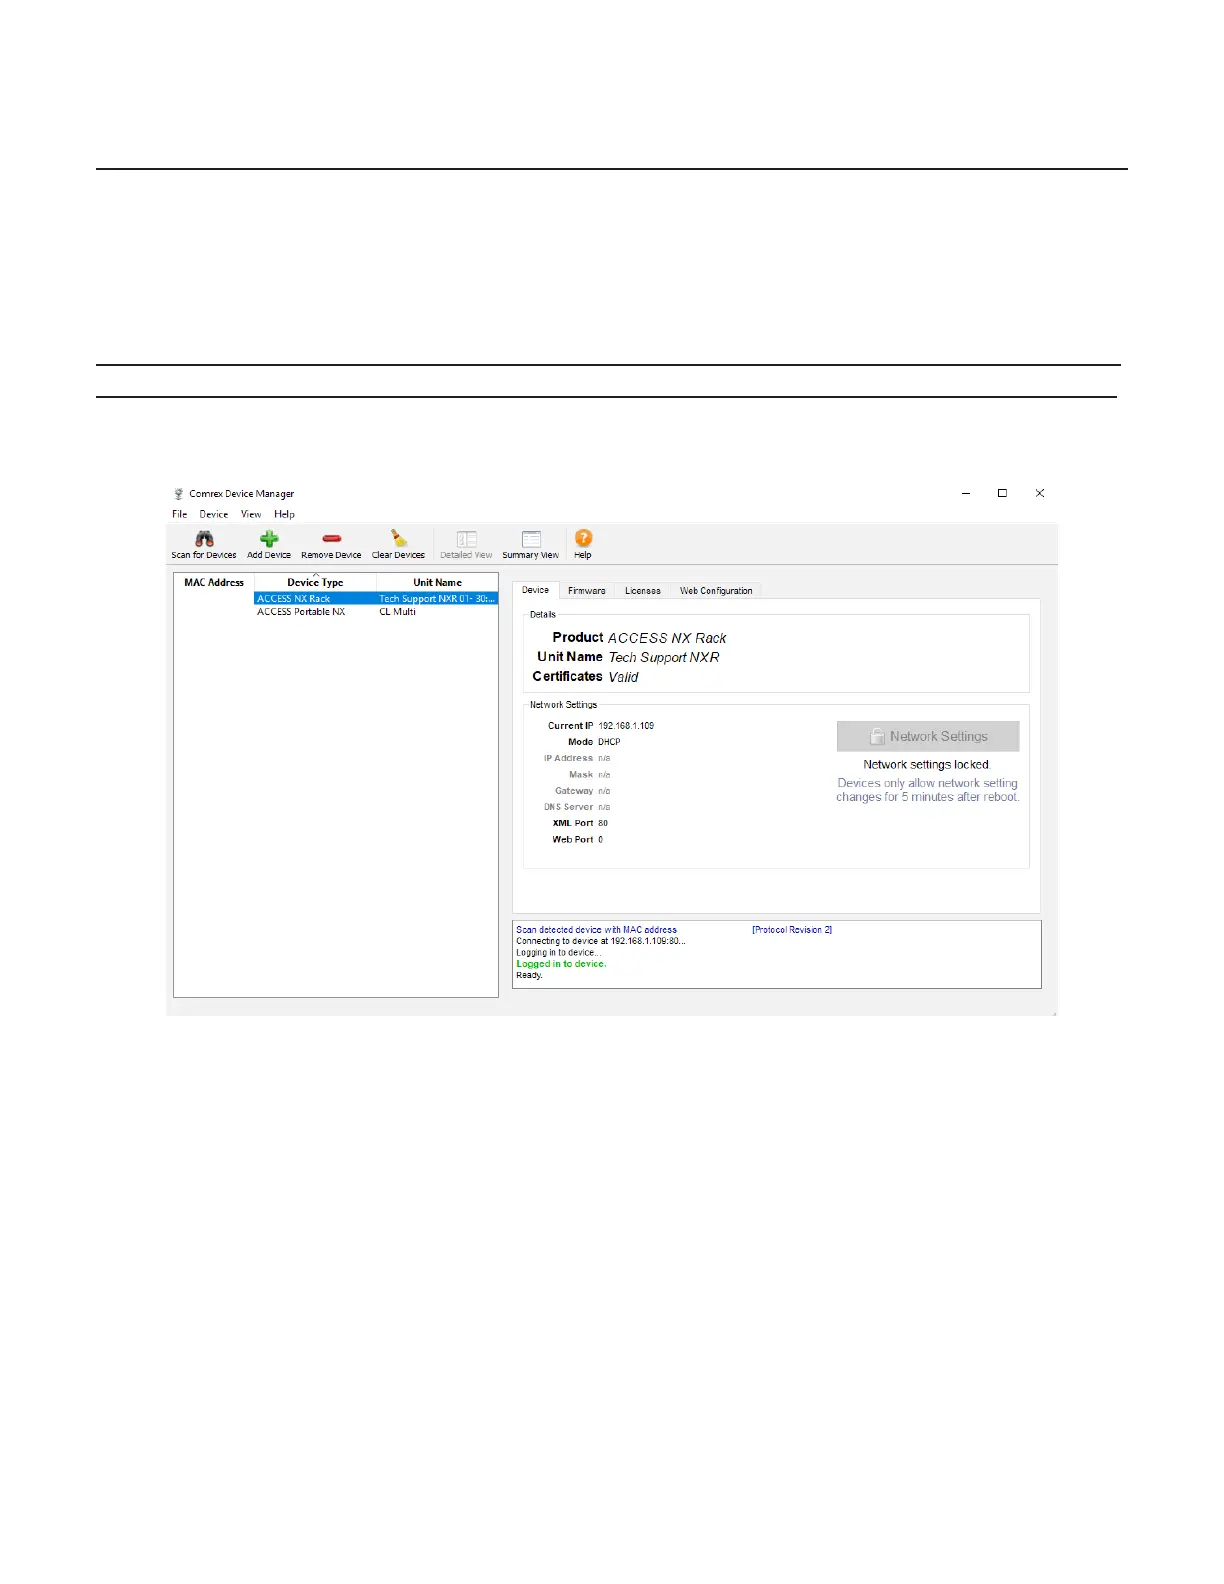Click the locked Network Settings button

928,736
